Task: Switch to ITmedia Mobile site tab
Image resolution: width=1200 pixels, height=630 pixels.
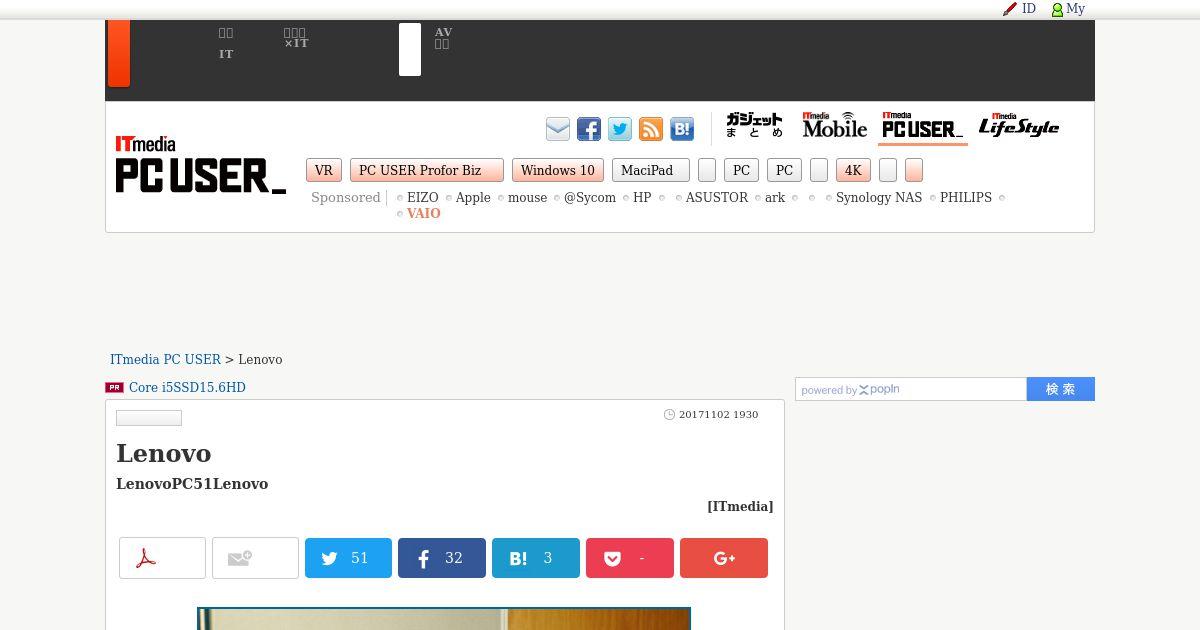Action: [835, 126]
